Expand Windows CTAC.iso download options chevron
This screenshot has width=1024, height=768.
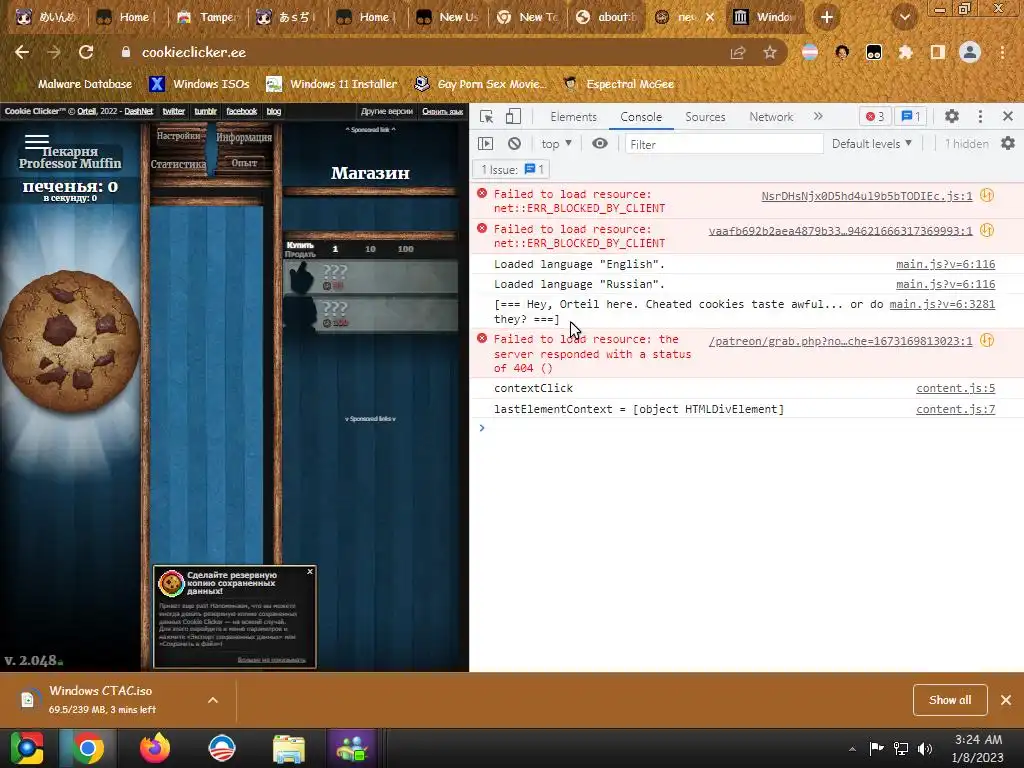coord(213,700)
